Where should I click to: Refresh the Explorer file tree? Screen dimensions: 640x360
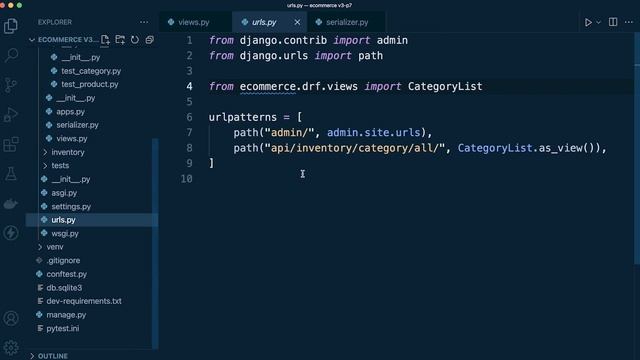135,40
